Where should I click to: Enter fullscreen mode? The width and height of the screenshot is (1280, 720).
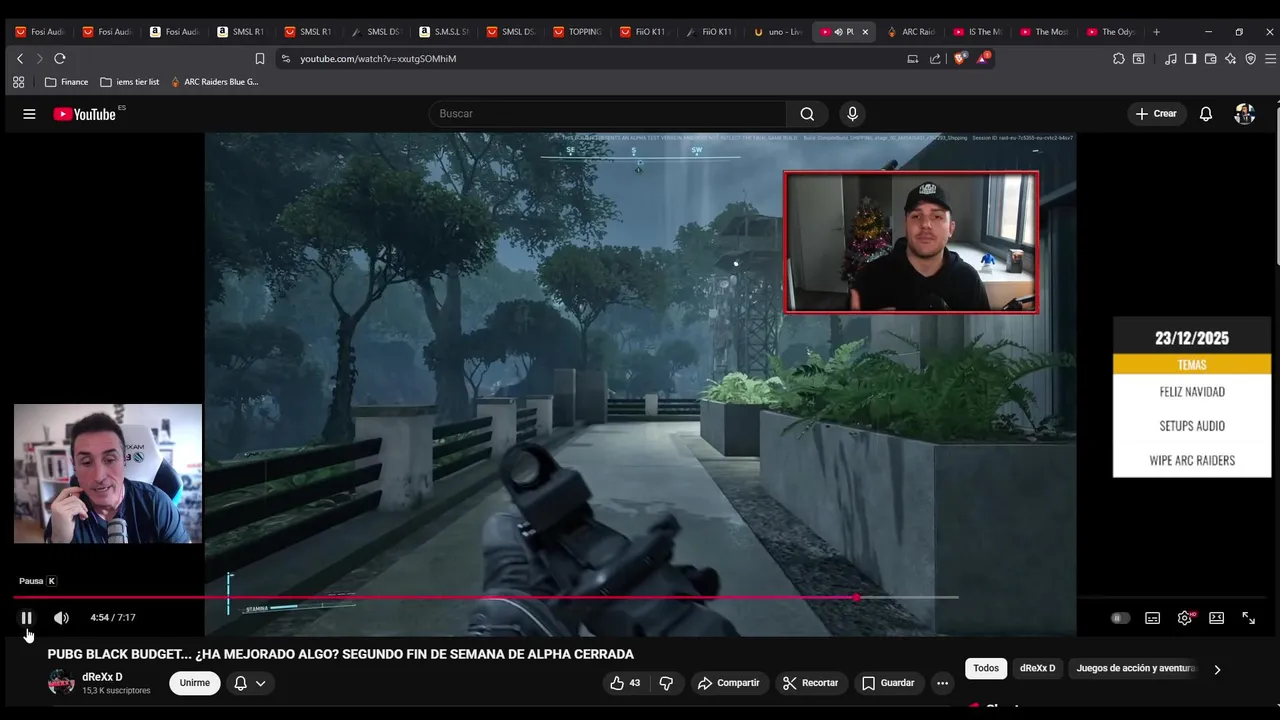[x=1249, y=618]
